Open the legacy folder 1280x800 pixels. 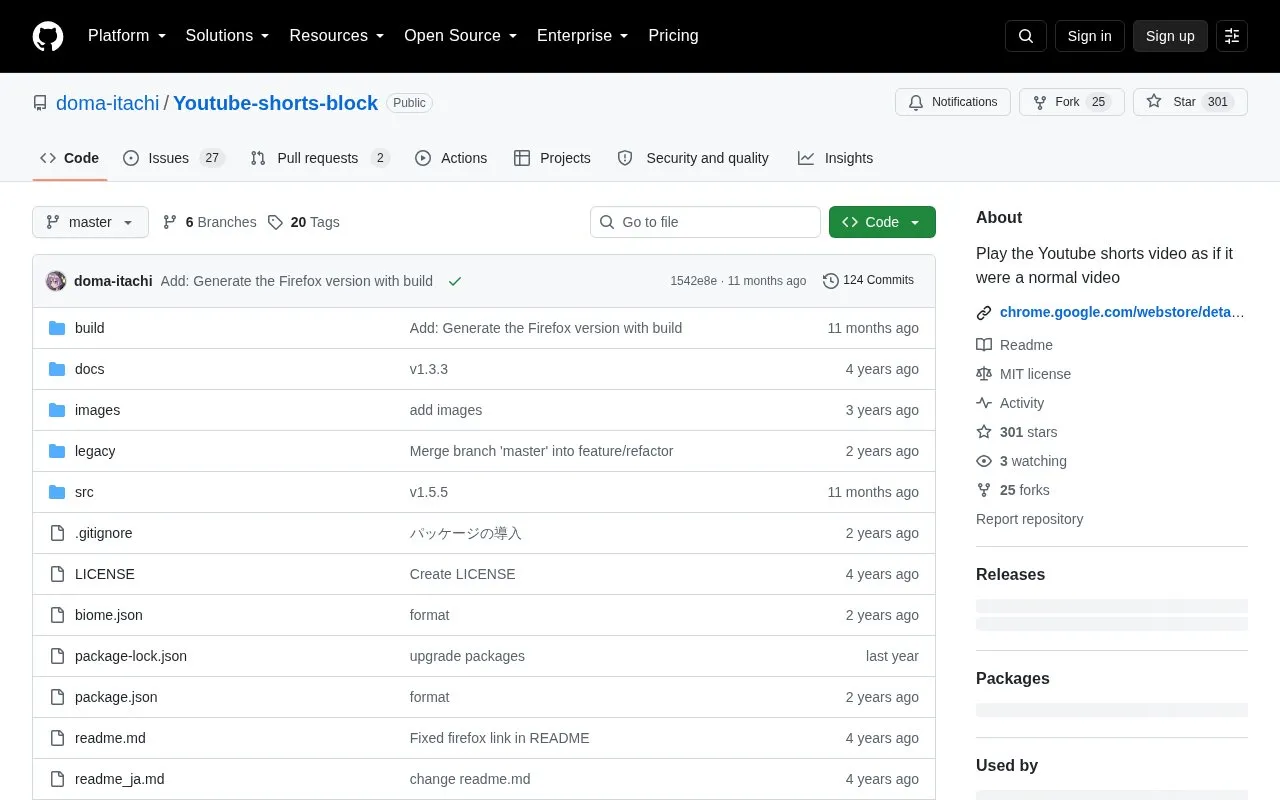95,451
